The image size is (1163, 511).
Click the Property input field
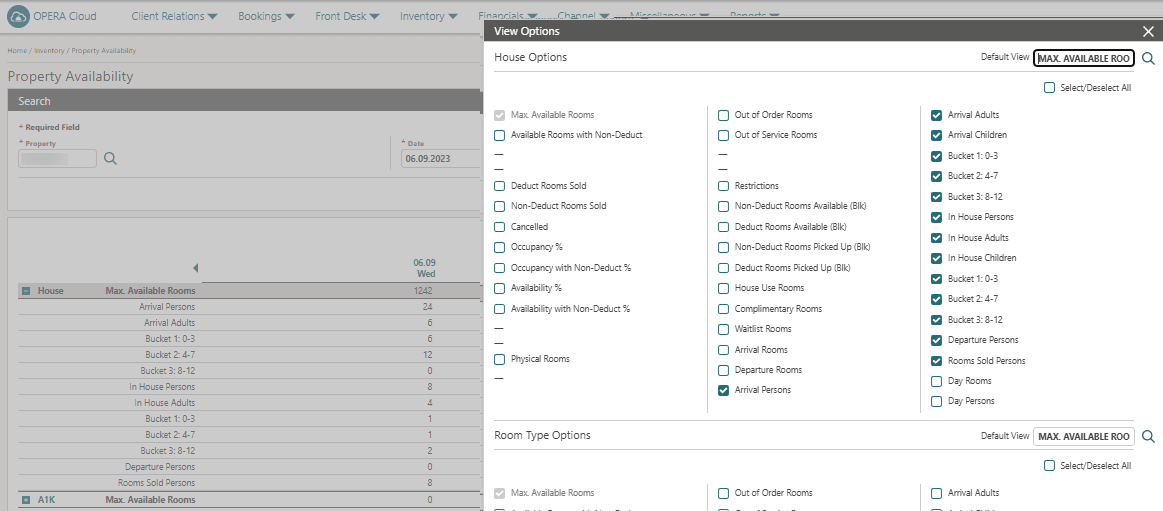(57, 158)
